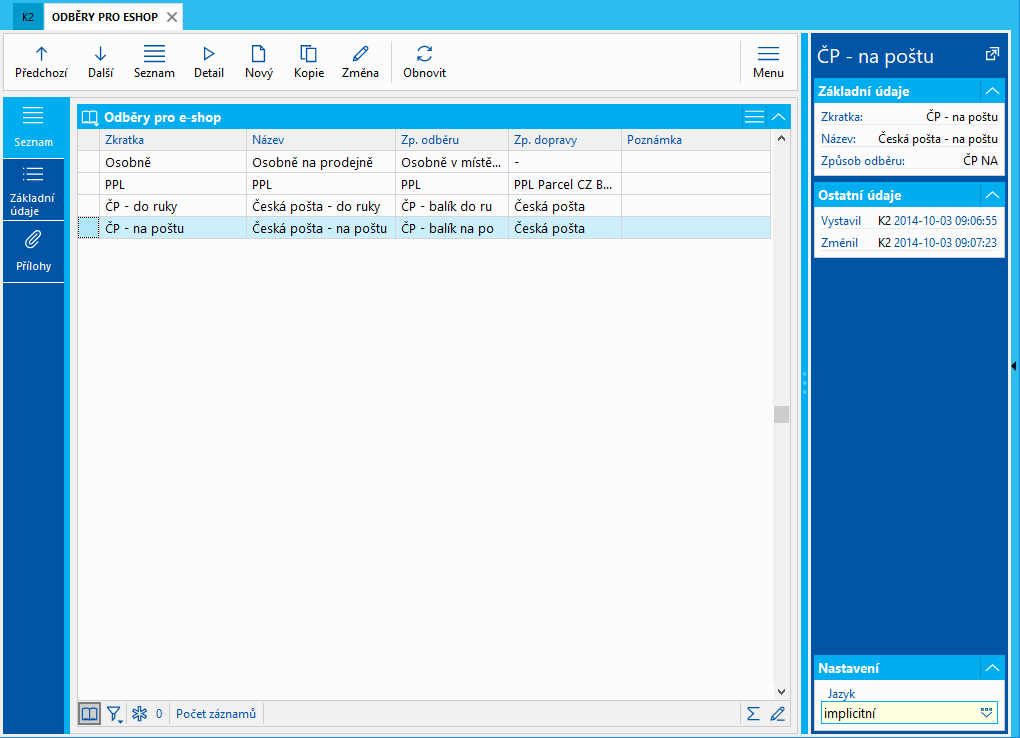The image size is (1020, 738).
Task: Open the Jazyk implicitní dropdown
Action: pyautogui.click(x=986, y=713)
